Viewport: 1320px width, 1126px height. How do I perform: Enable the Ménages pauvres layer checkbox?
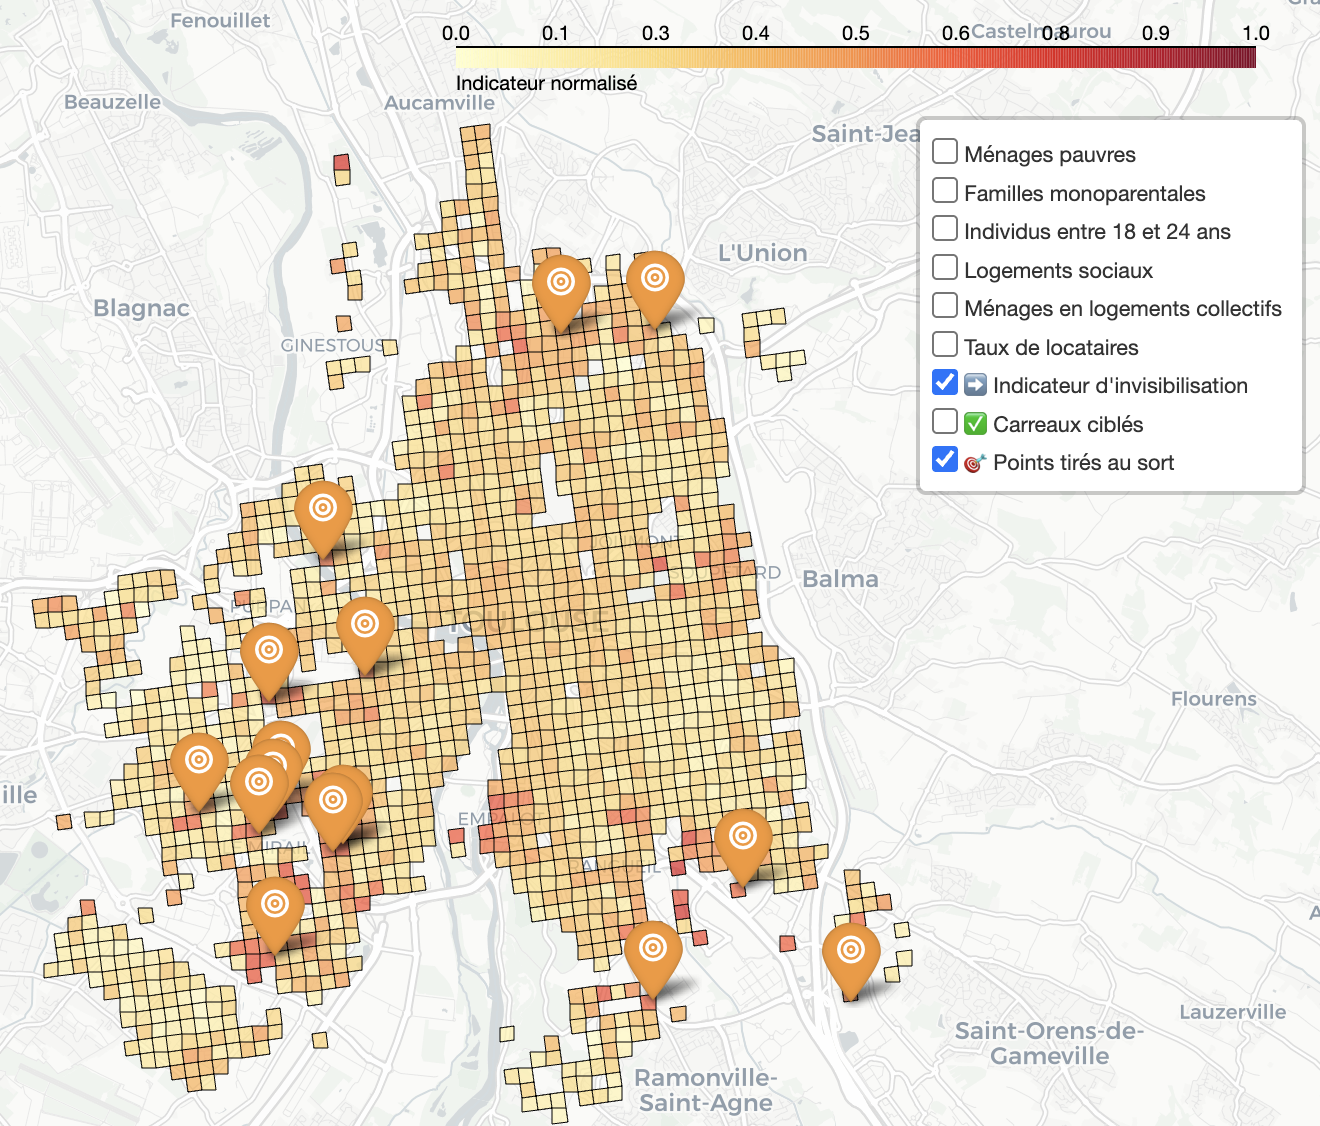coord(945,152)
